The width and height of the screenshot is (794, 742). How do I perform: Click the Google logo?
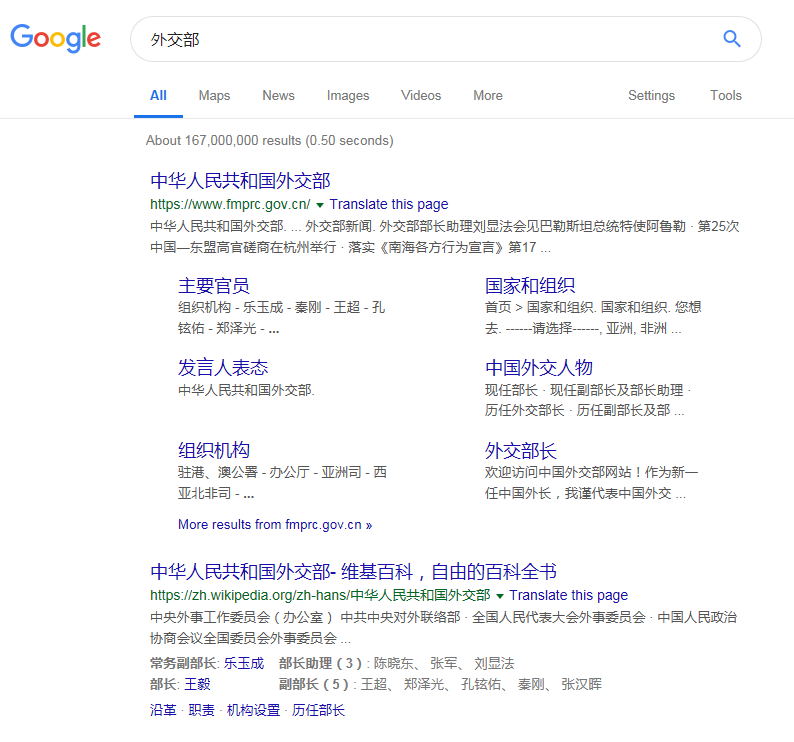[56, 38]
